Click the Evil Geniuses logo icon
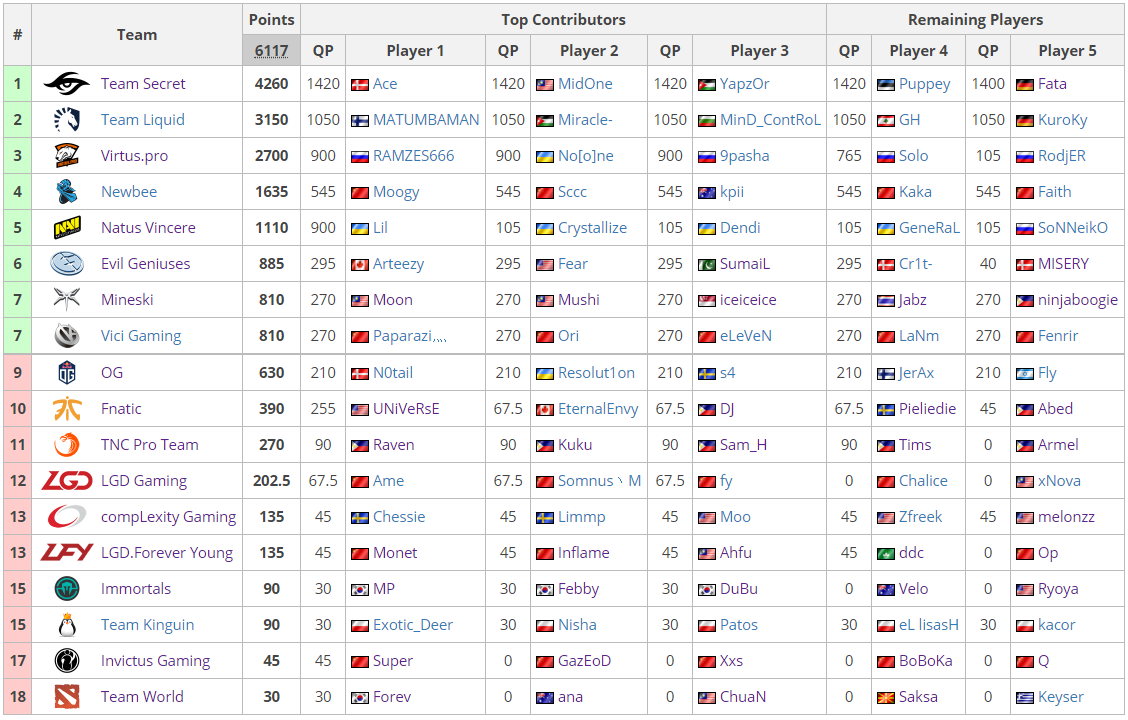 click(67, 264)
